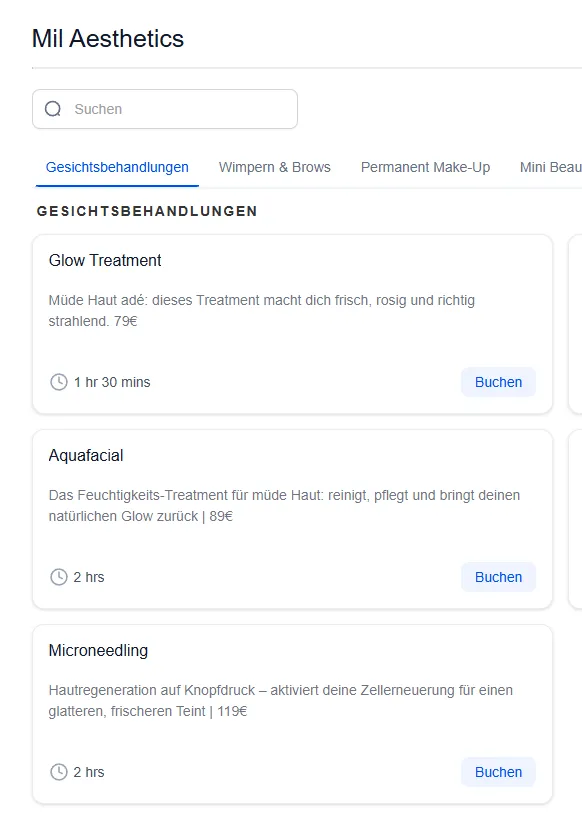Open the Microneedling card title

[x=98, y=651]
